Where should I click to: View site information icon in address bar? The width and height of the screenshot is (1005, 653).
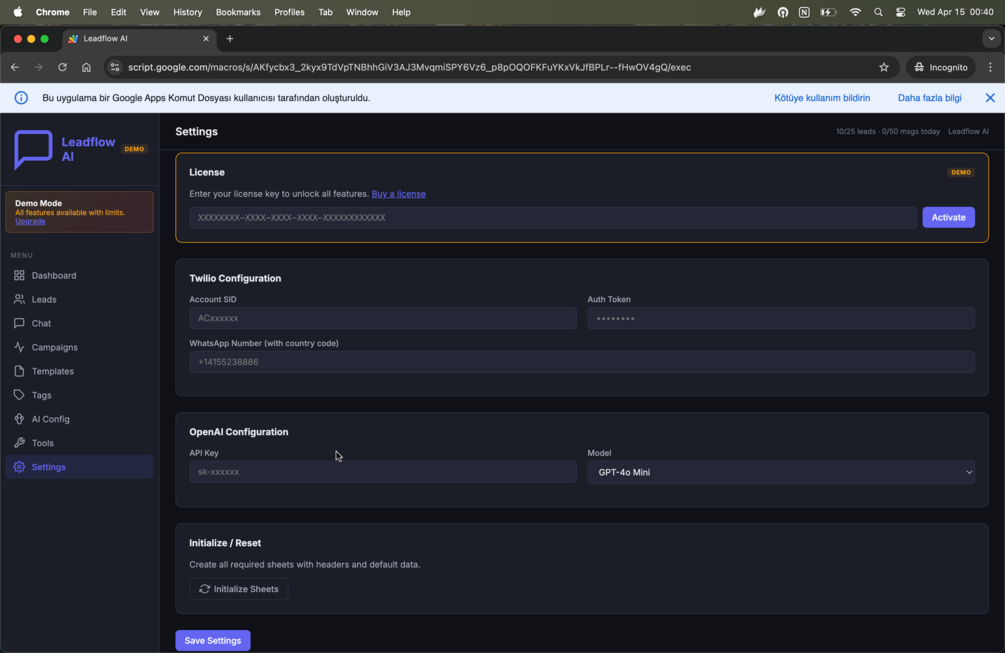click(x=115, y=67)
